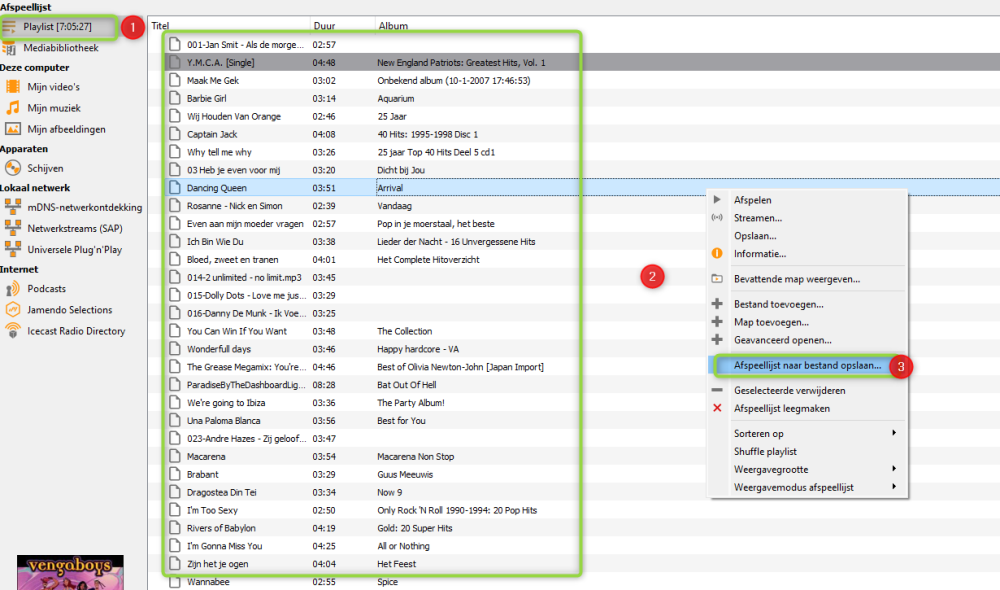Open the Podcasts icon under Internet

(13, 289)
